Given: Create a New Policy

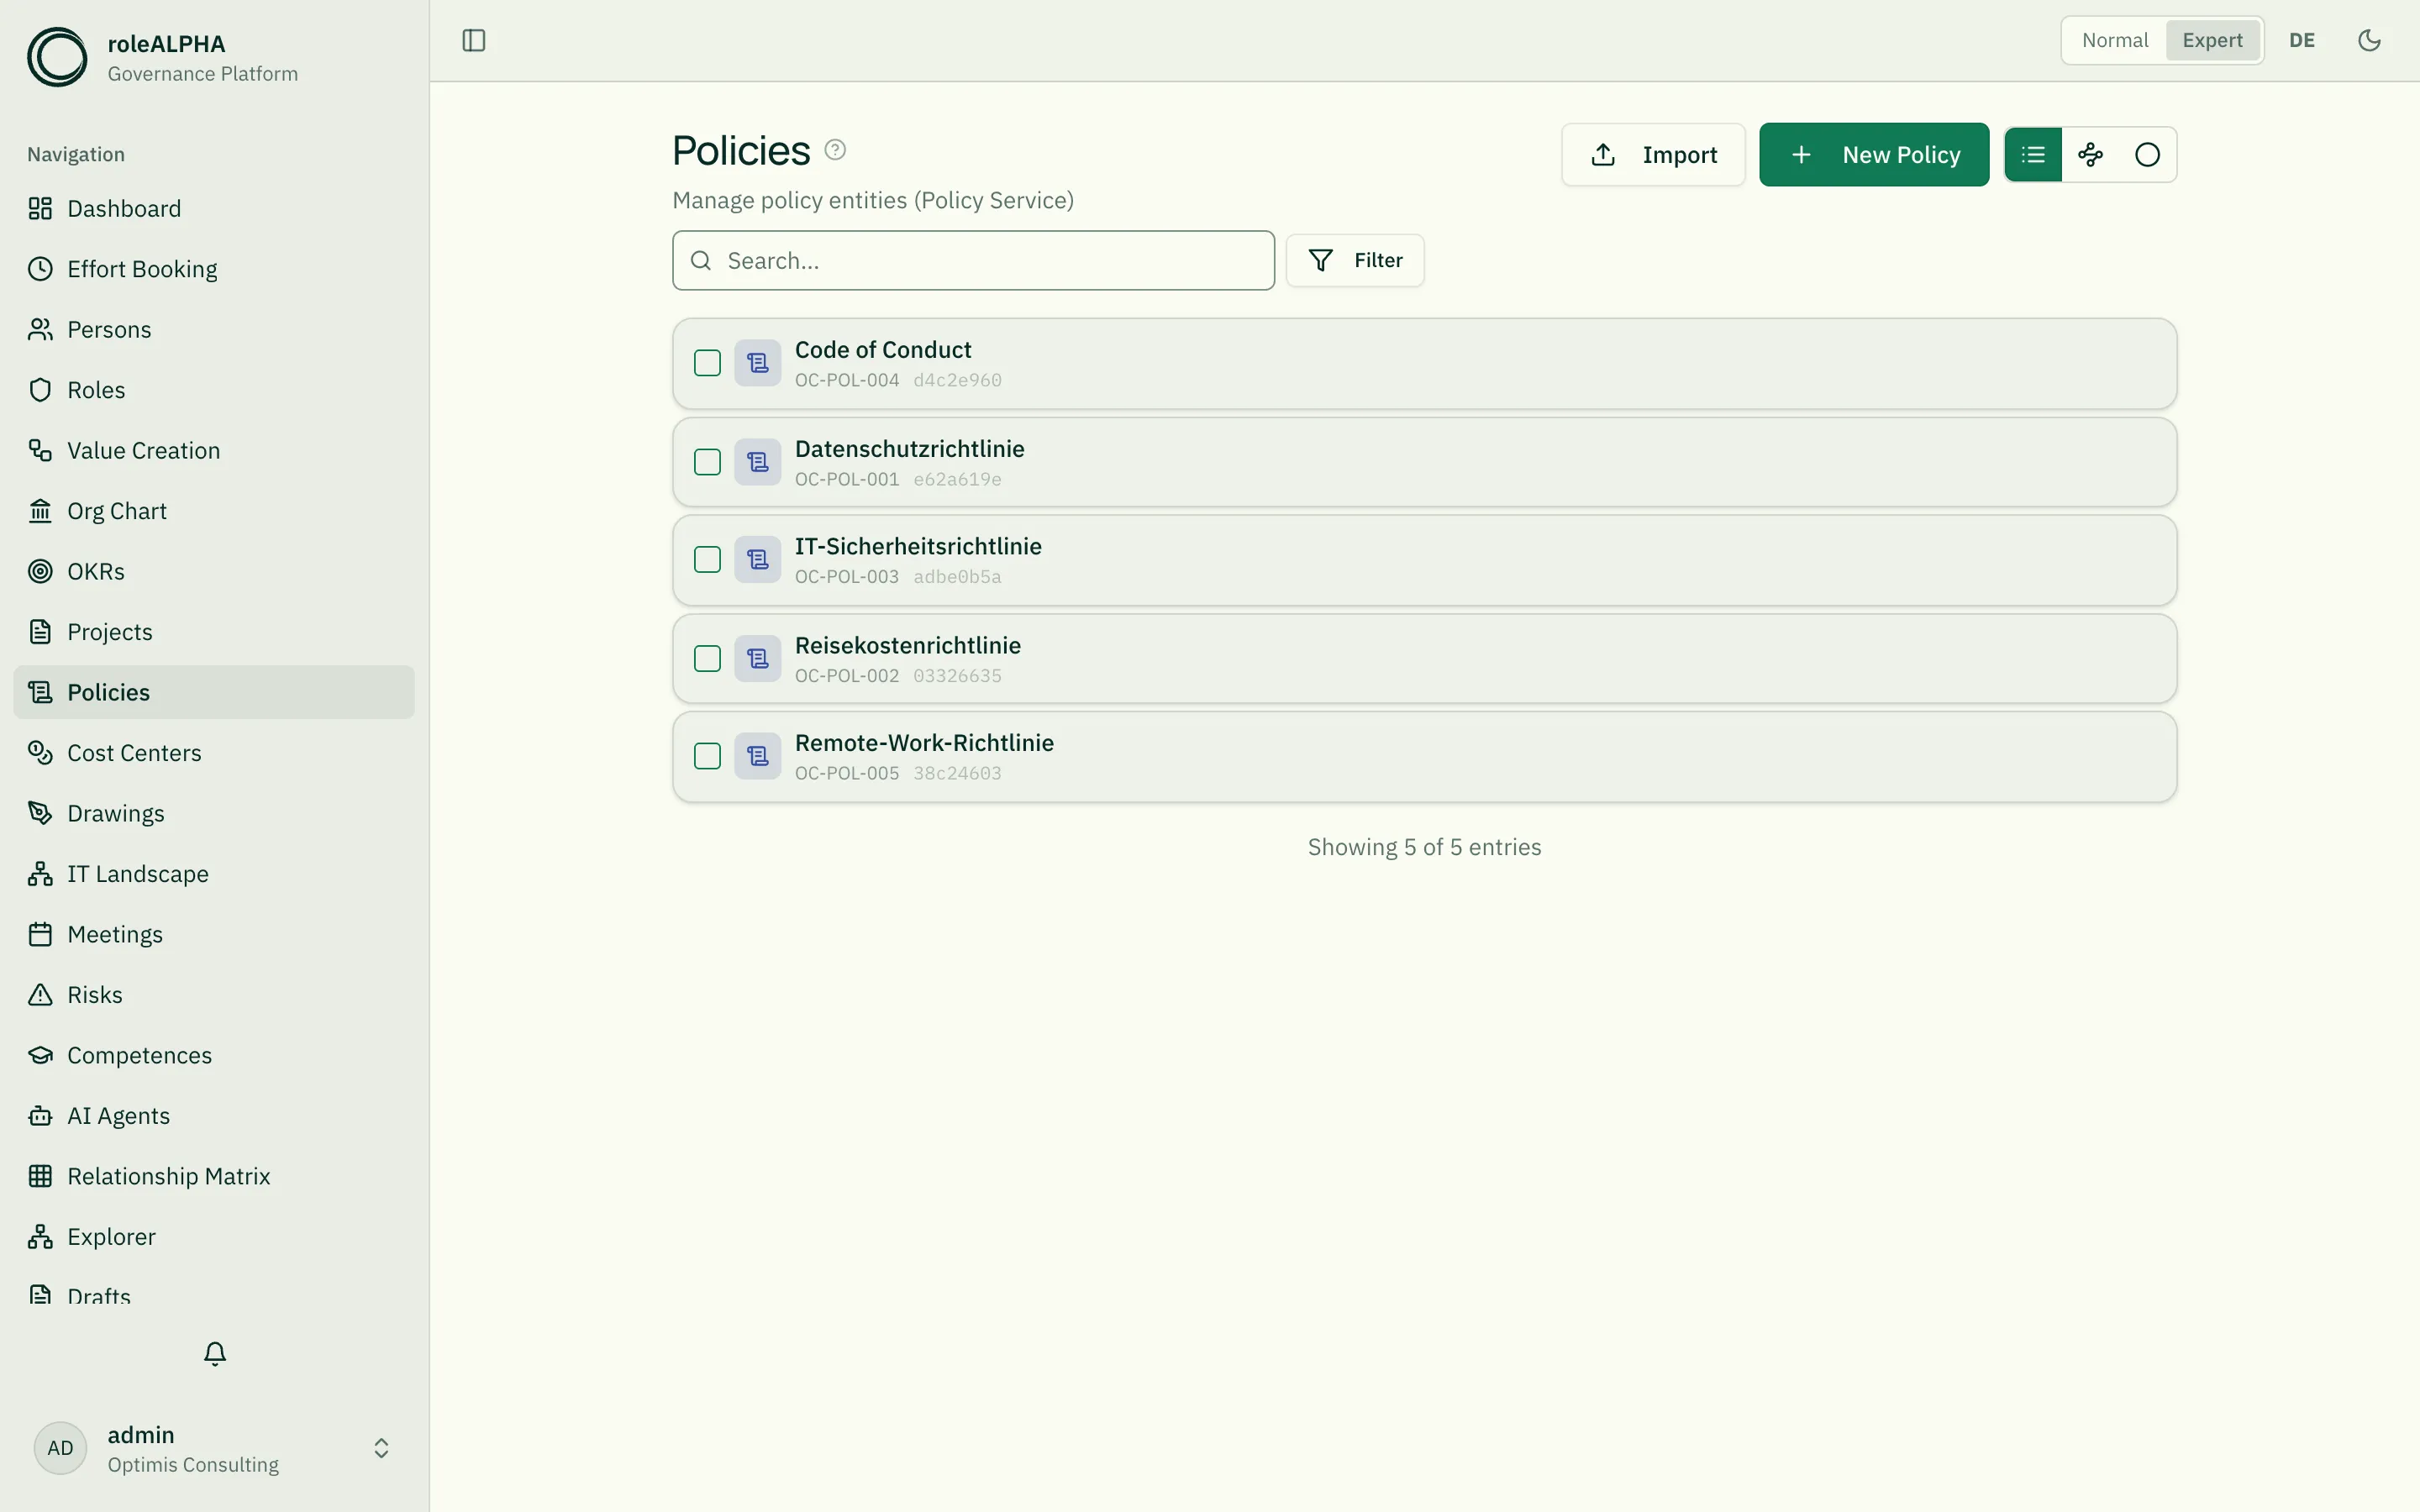Looking at the screenshot, I should [1874, 155].
